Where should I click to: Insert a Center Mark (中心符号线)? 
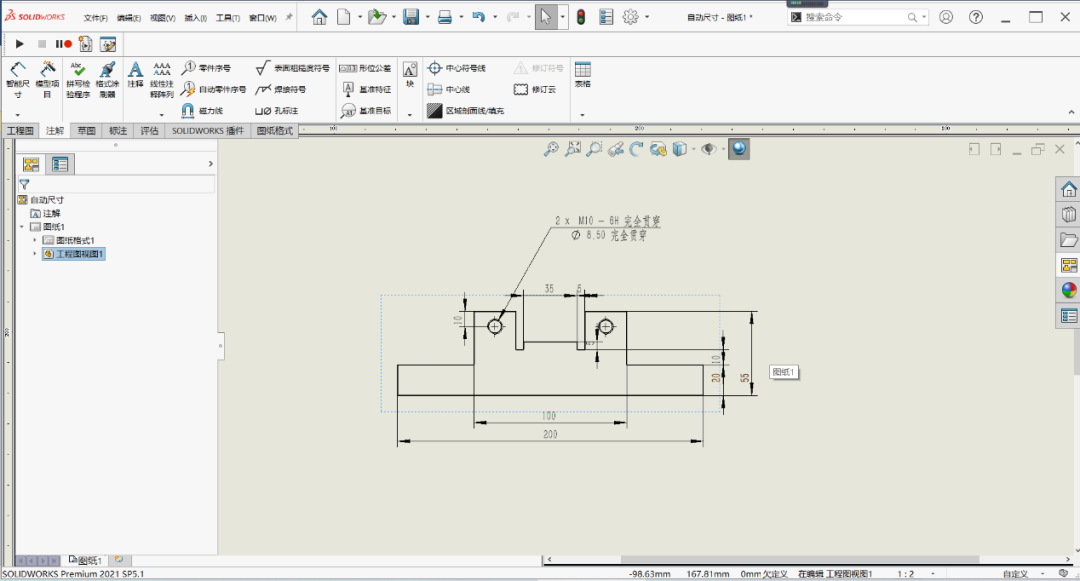click(x=456, y=67)
